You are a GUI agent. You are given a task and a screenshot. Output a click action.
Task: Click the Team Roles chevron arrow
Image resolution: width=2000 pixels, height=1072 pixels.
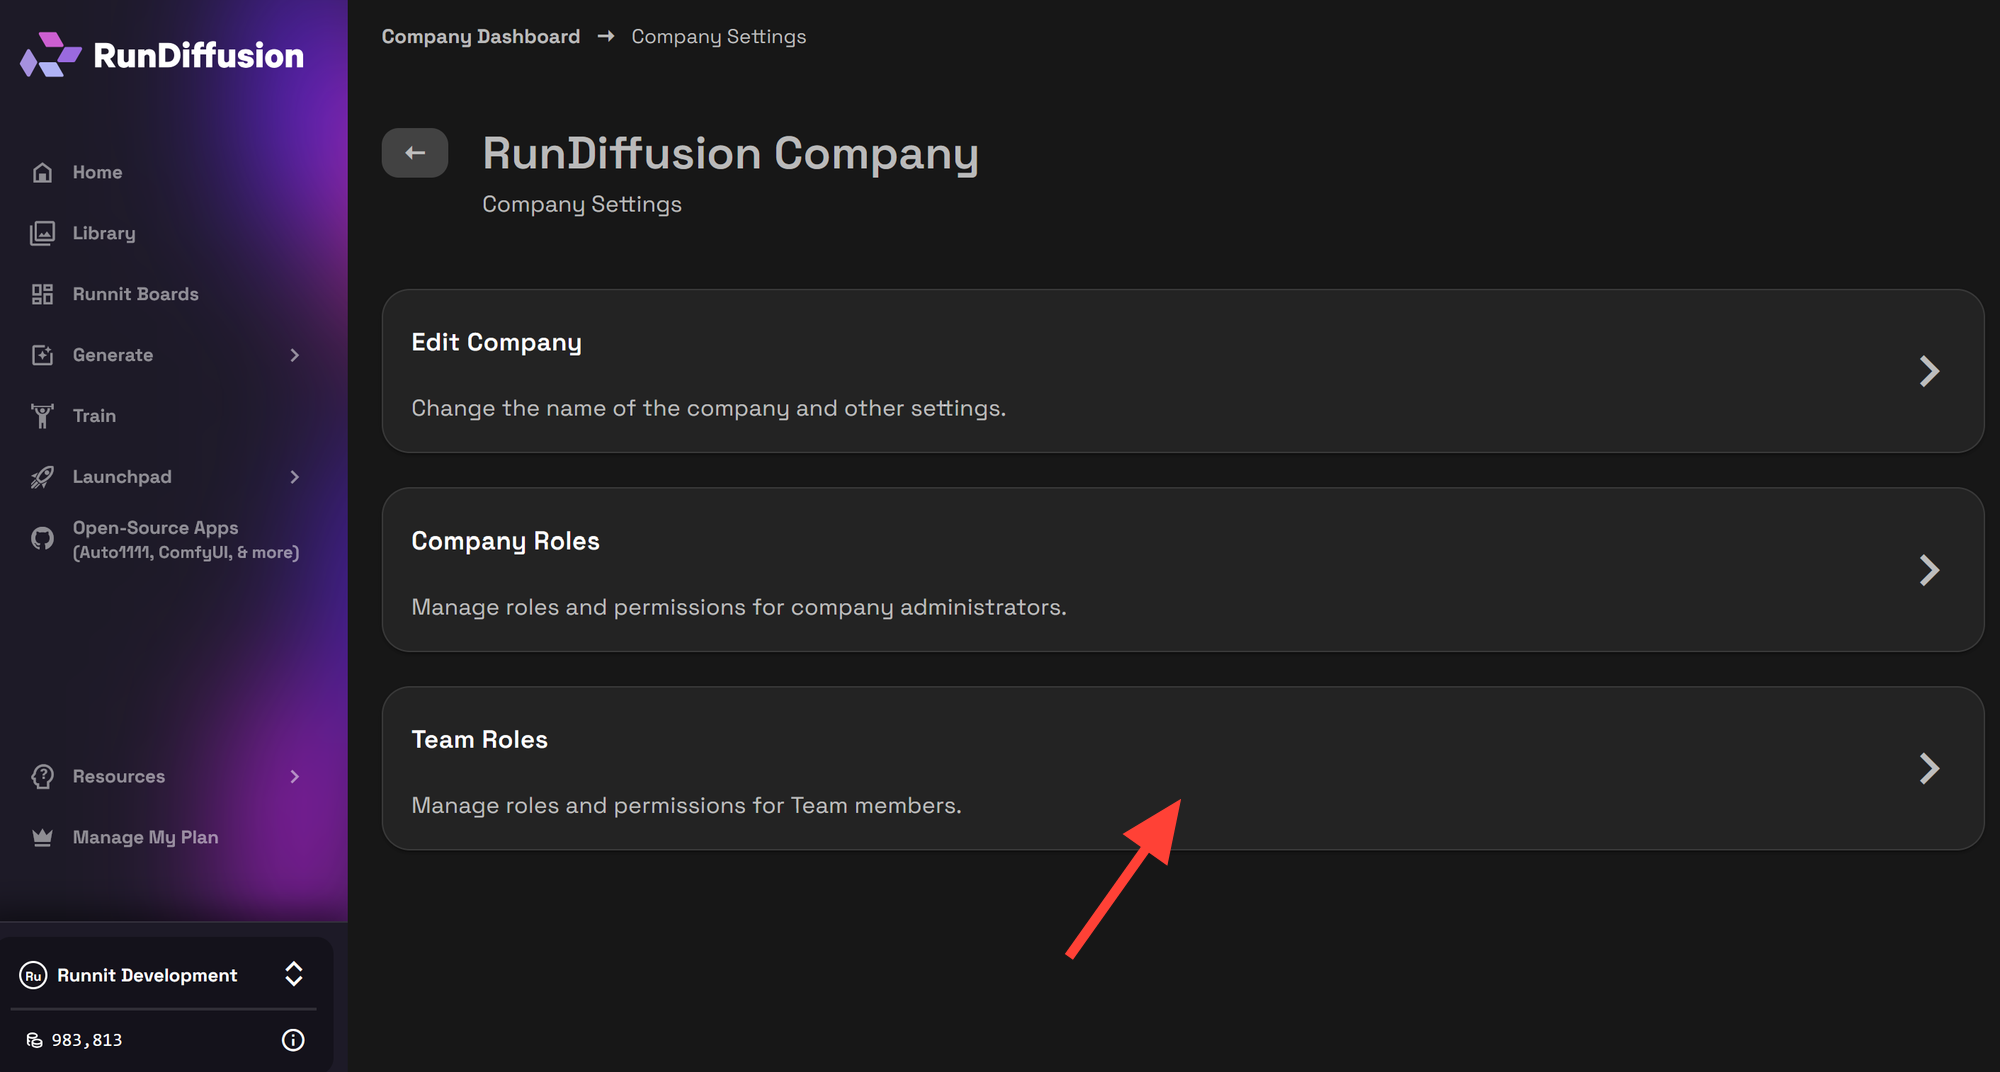[1929, 768]
